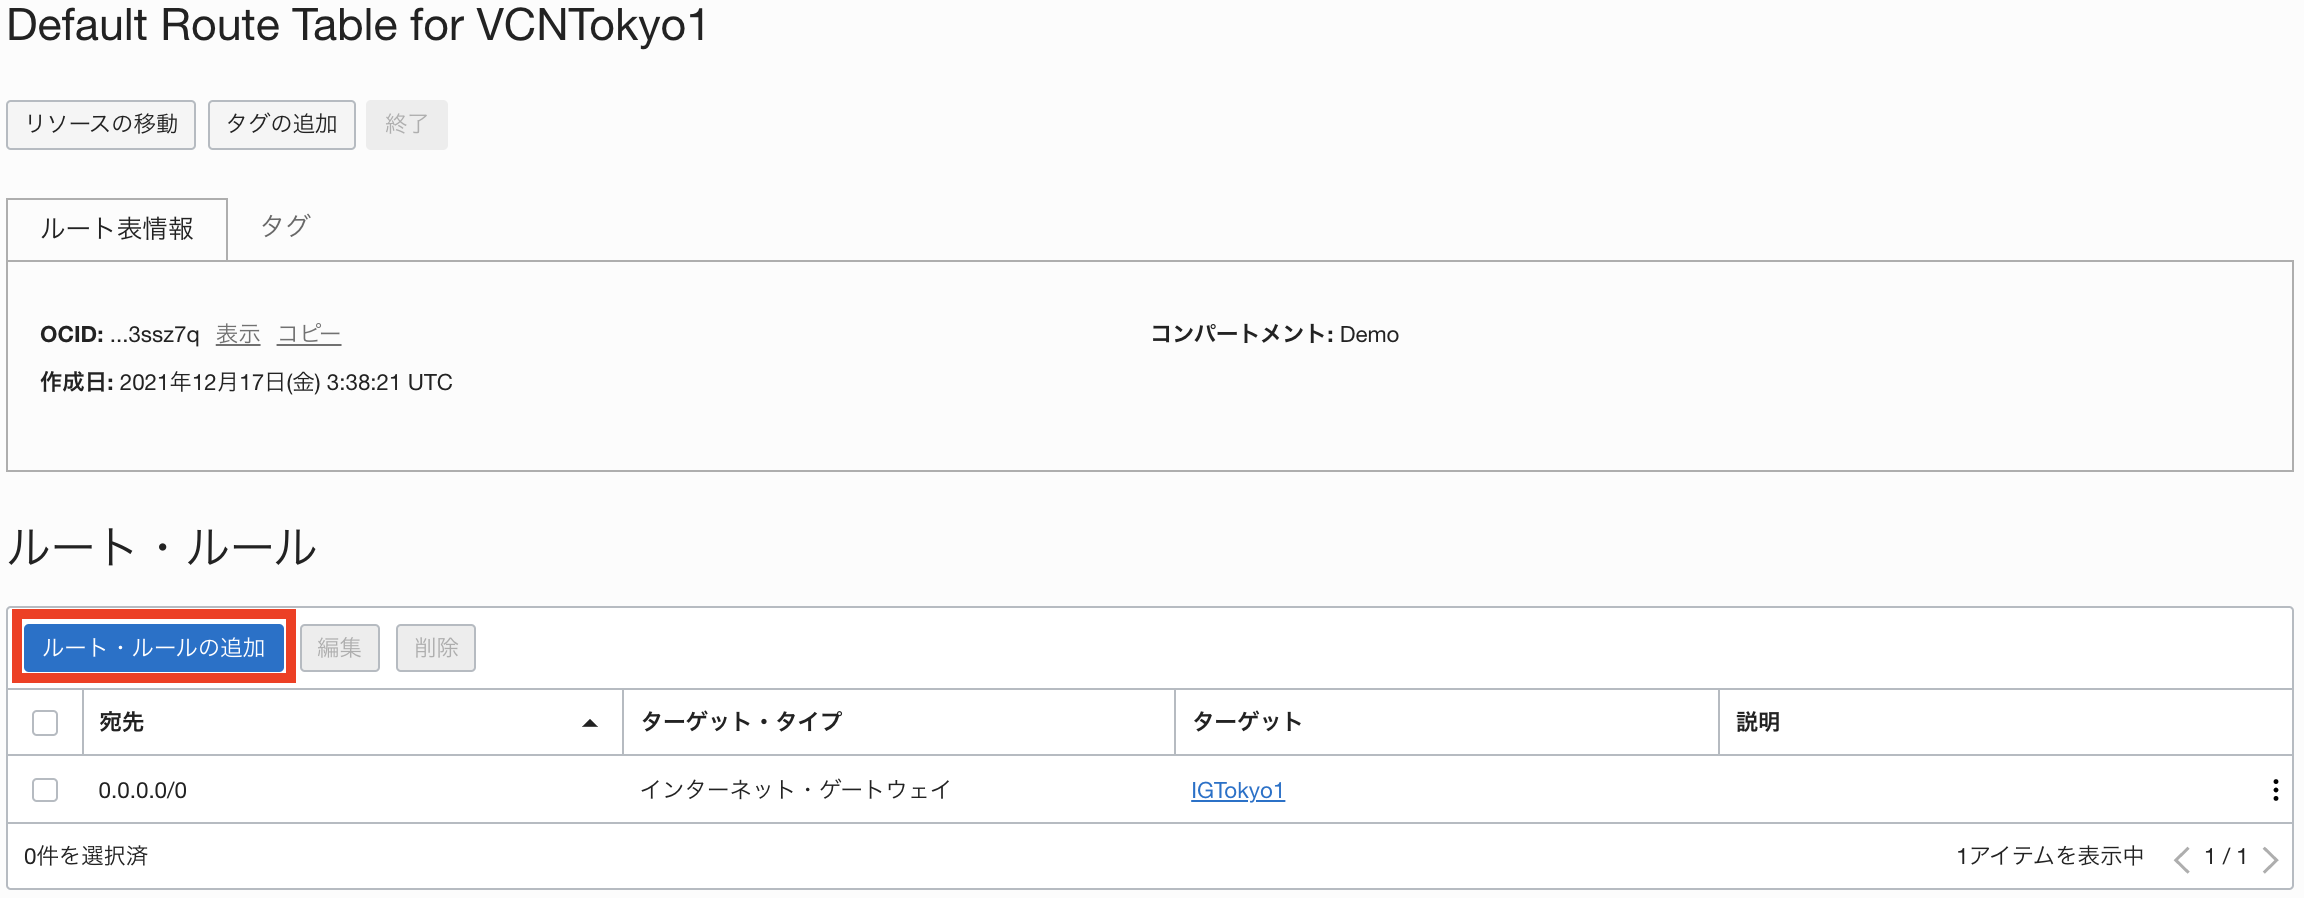
Task: Click the タグの追加 button
Action: tap(281, 124)
